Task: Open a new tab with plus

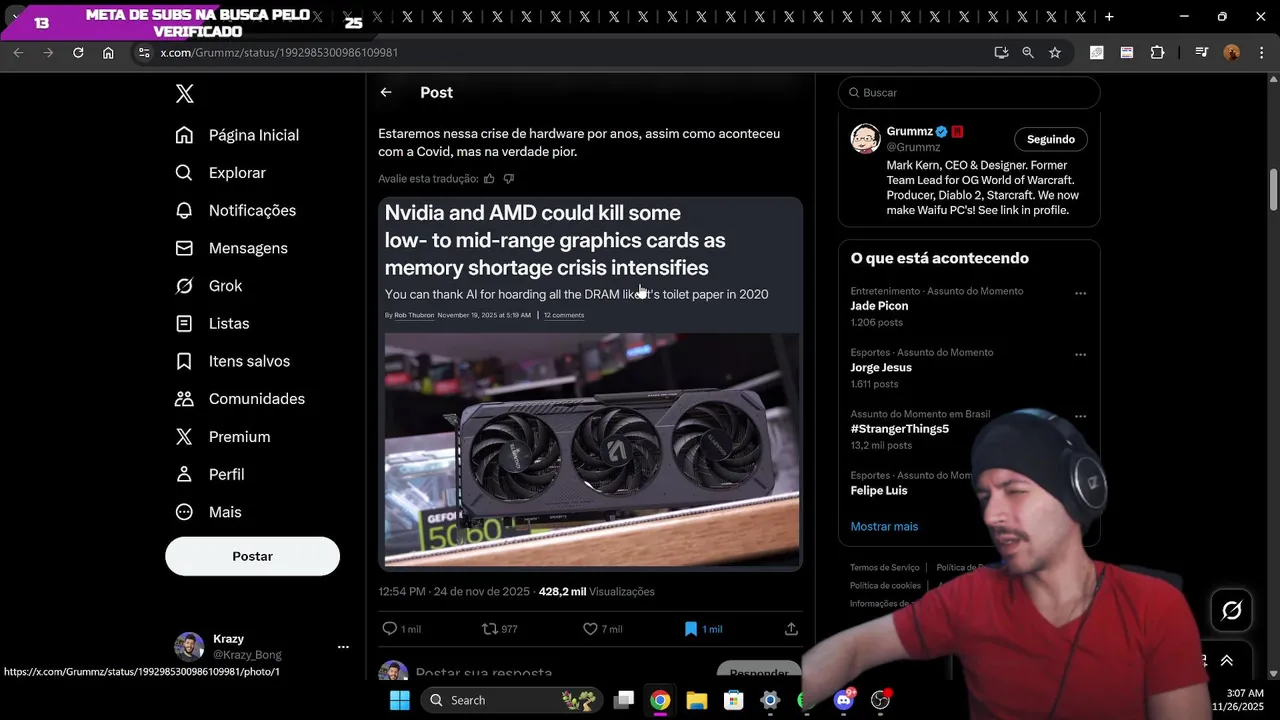Action: [x=1109, y=17]
